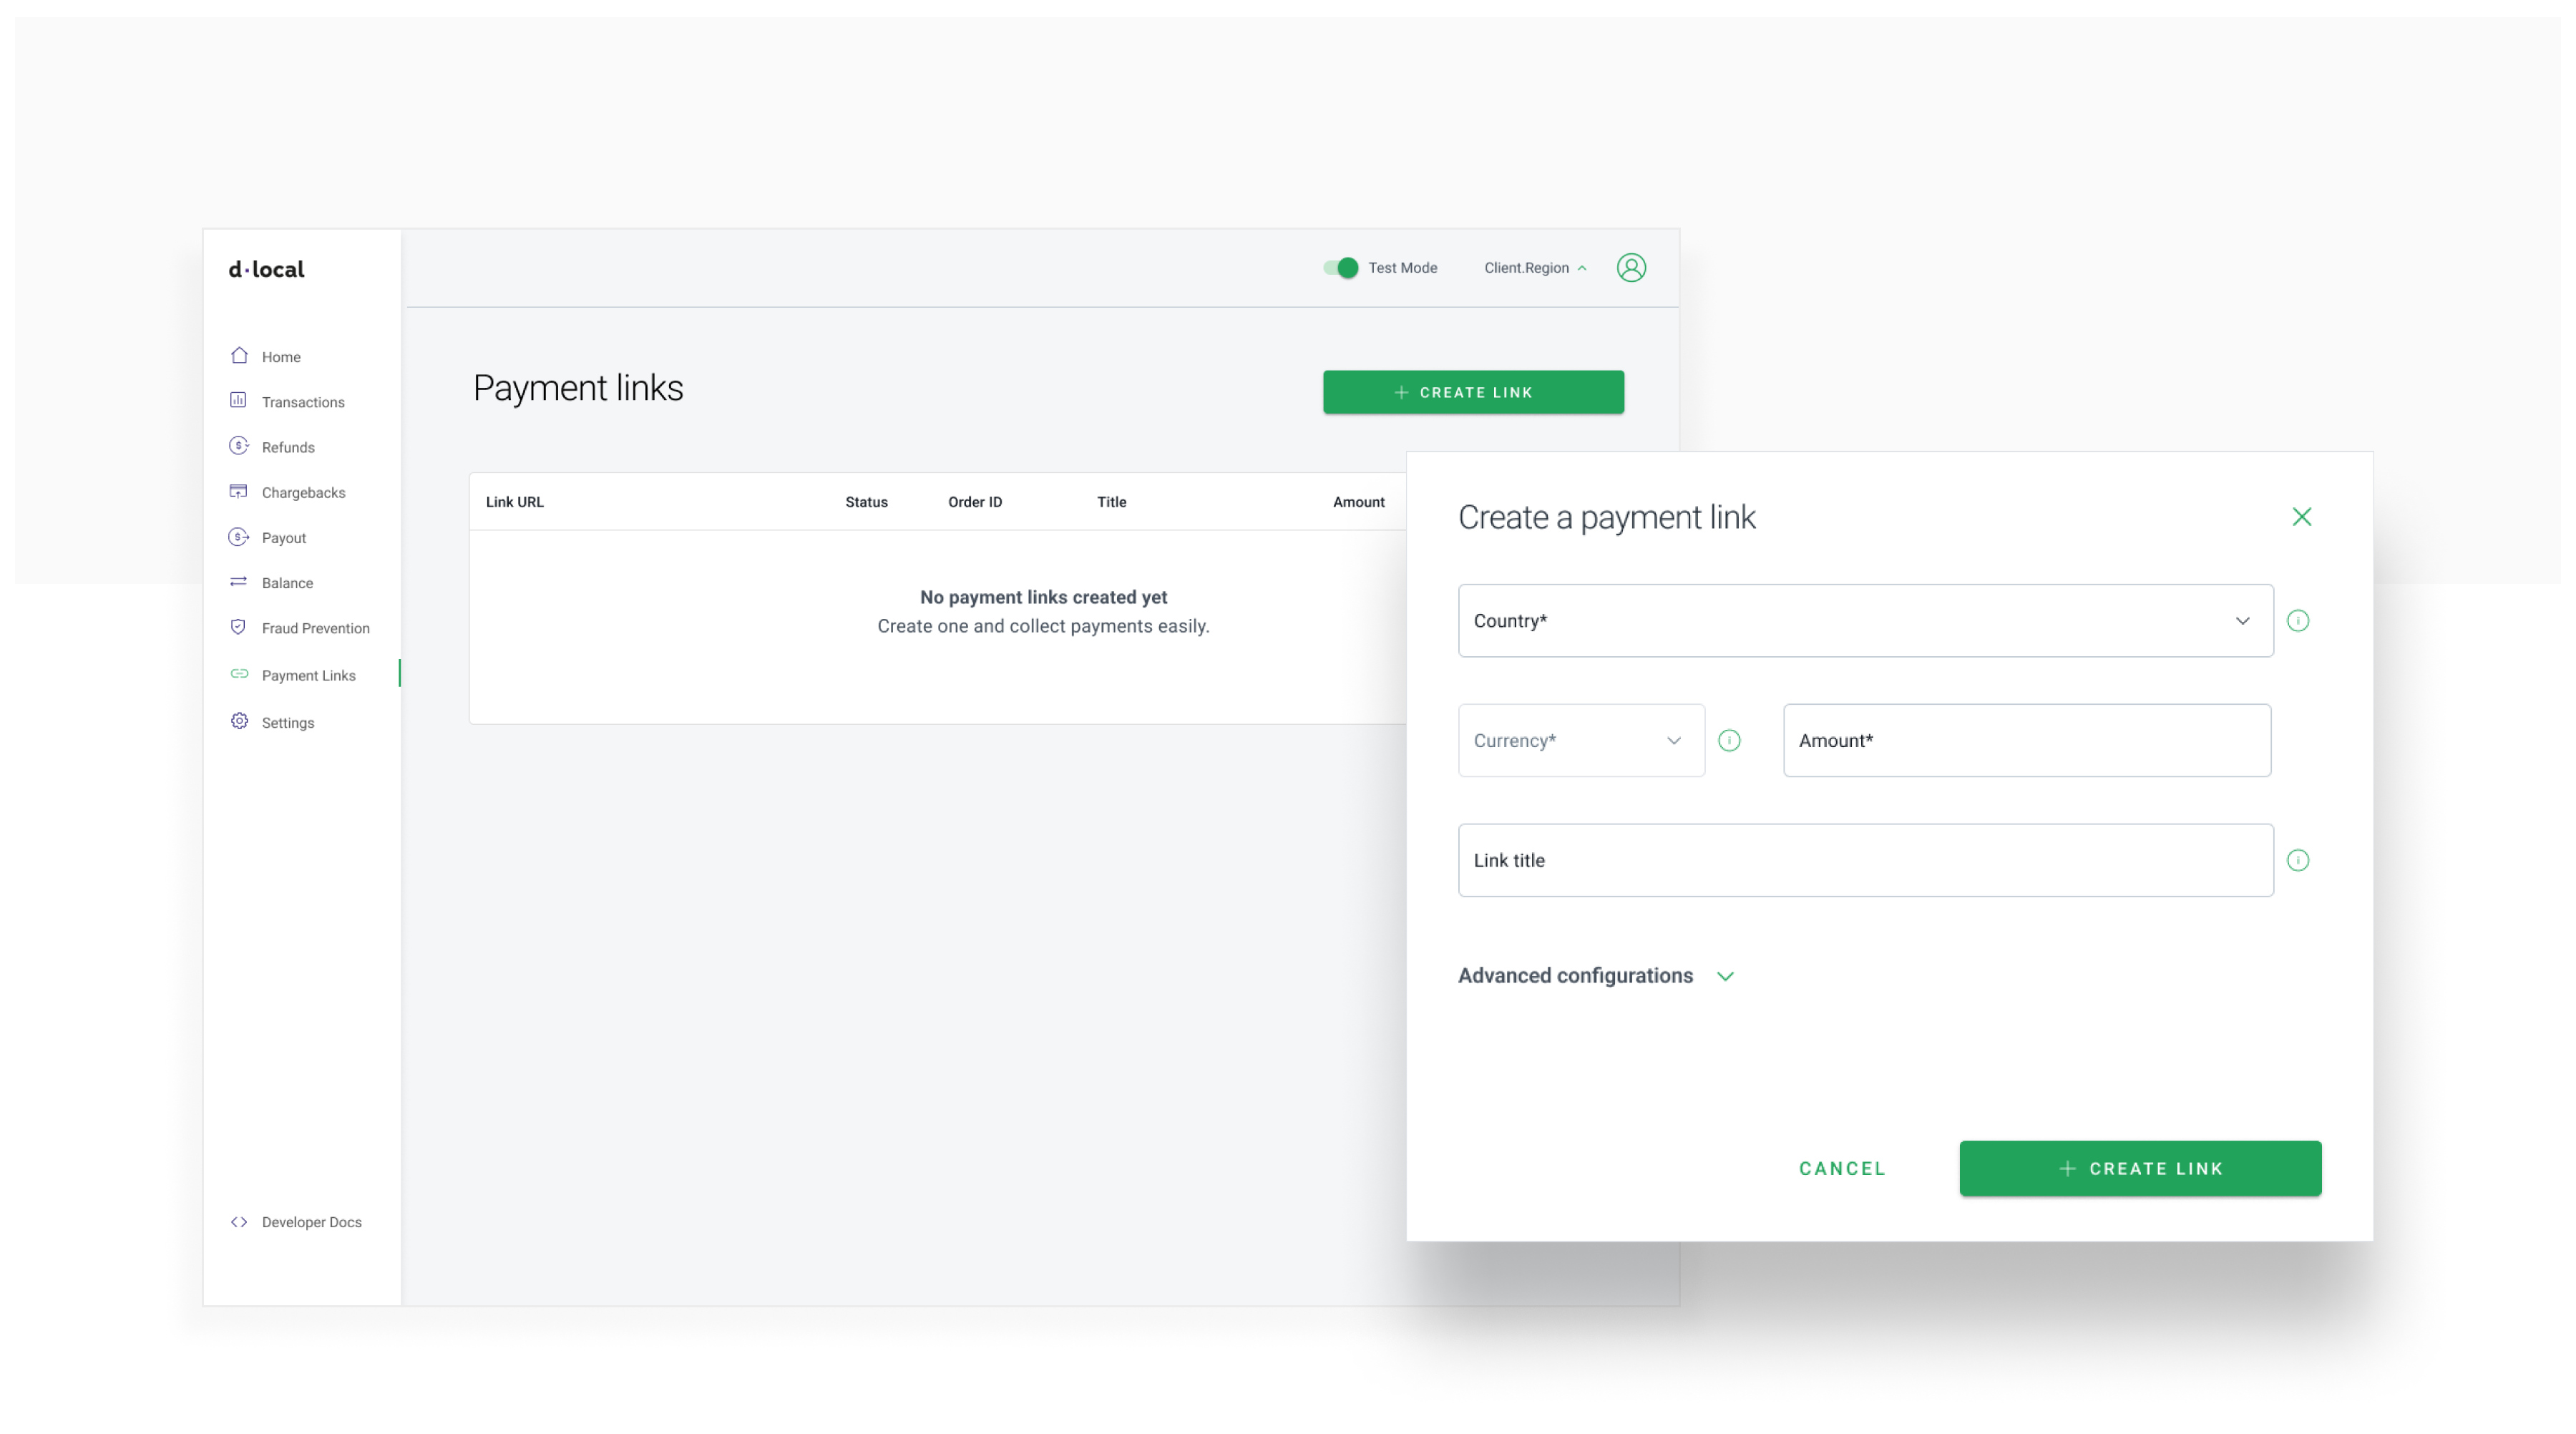Go to Transactions in sidebar
Viewport: 2576px width, 1434px height.
click(x=303, y=402)
